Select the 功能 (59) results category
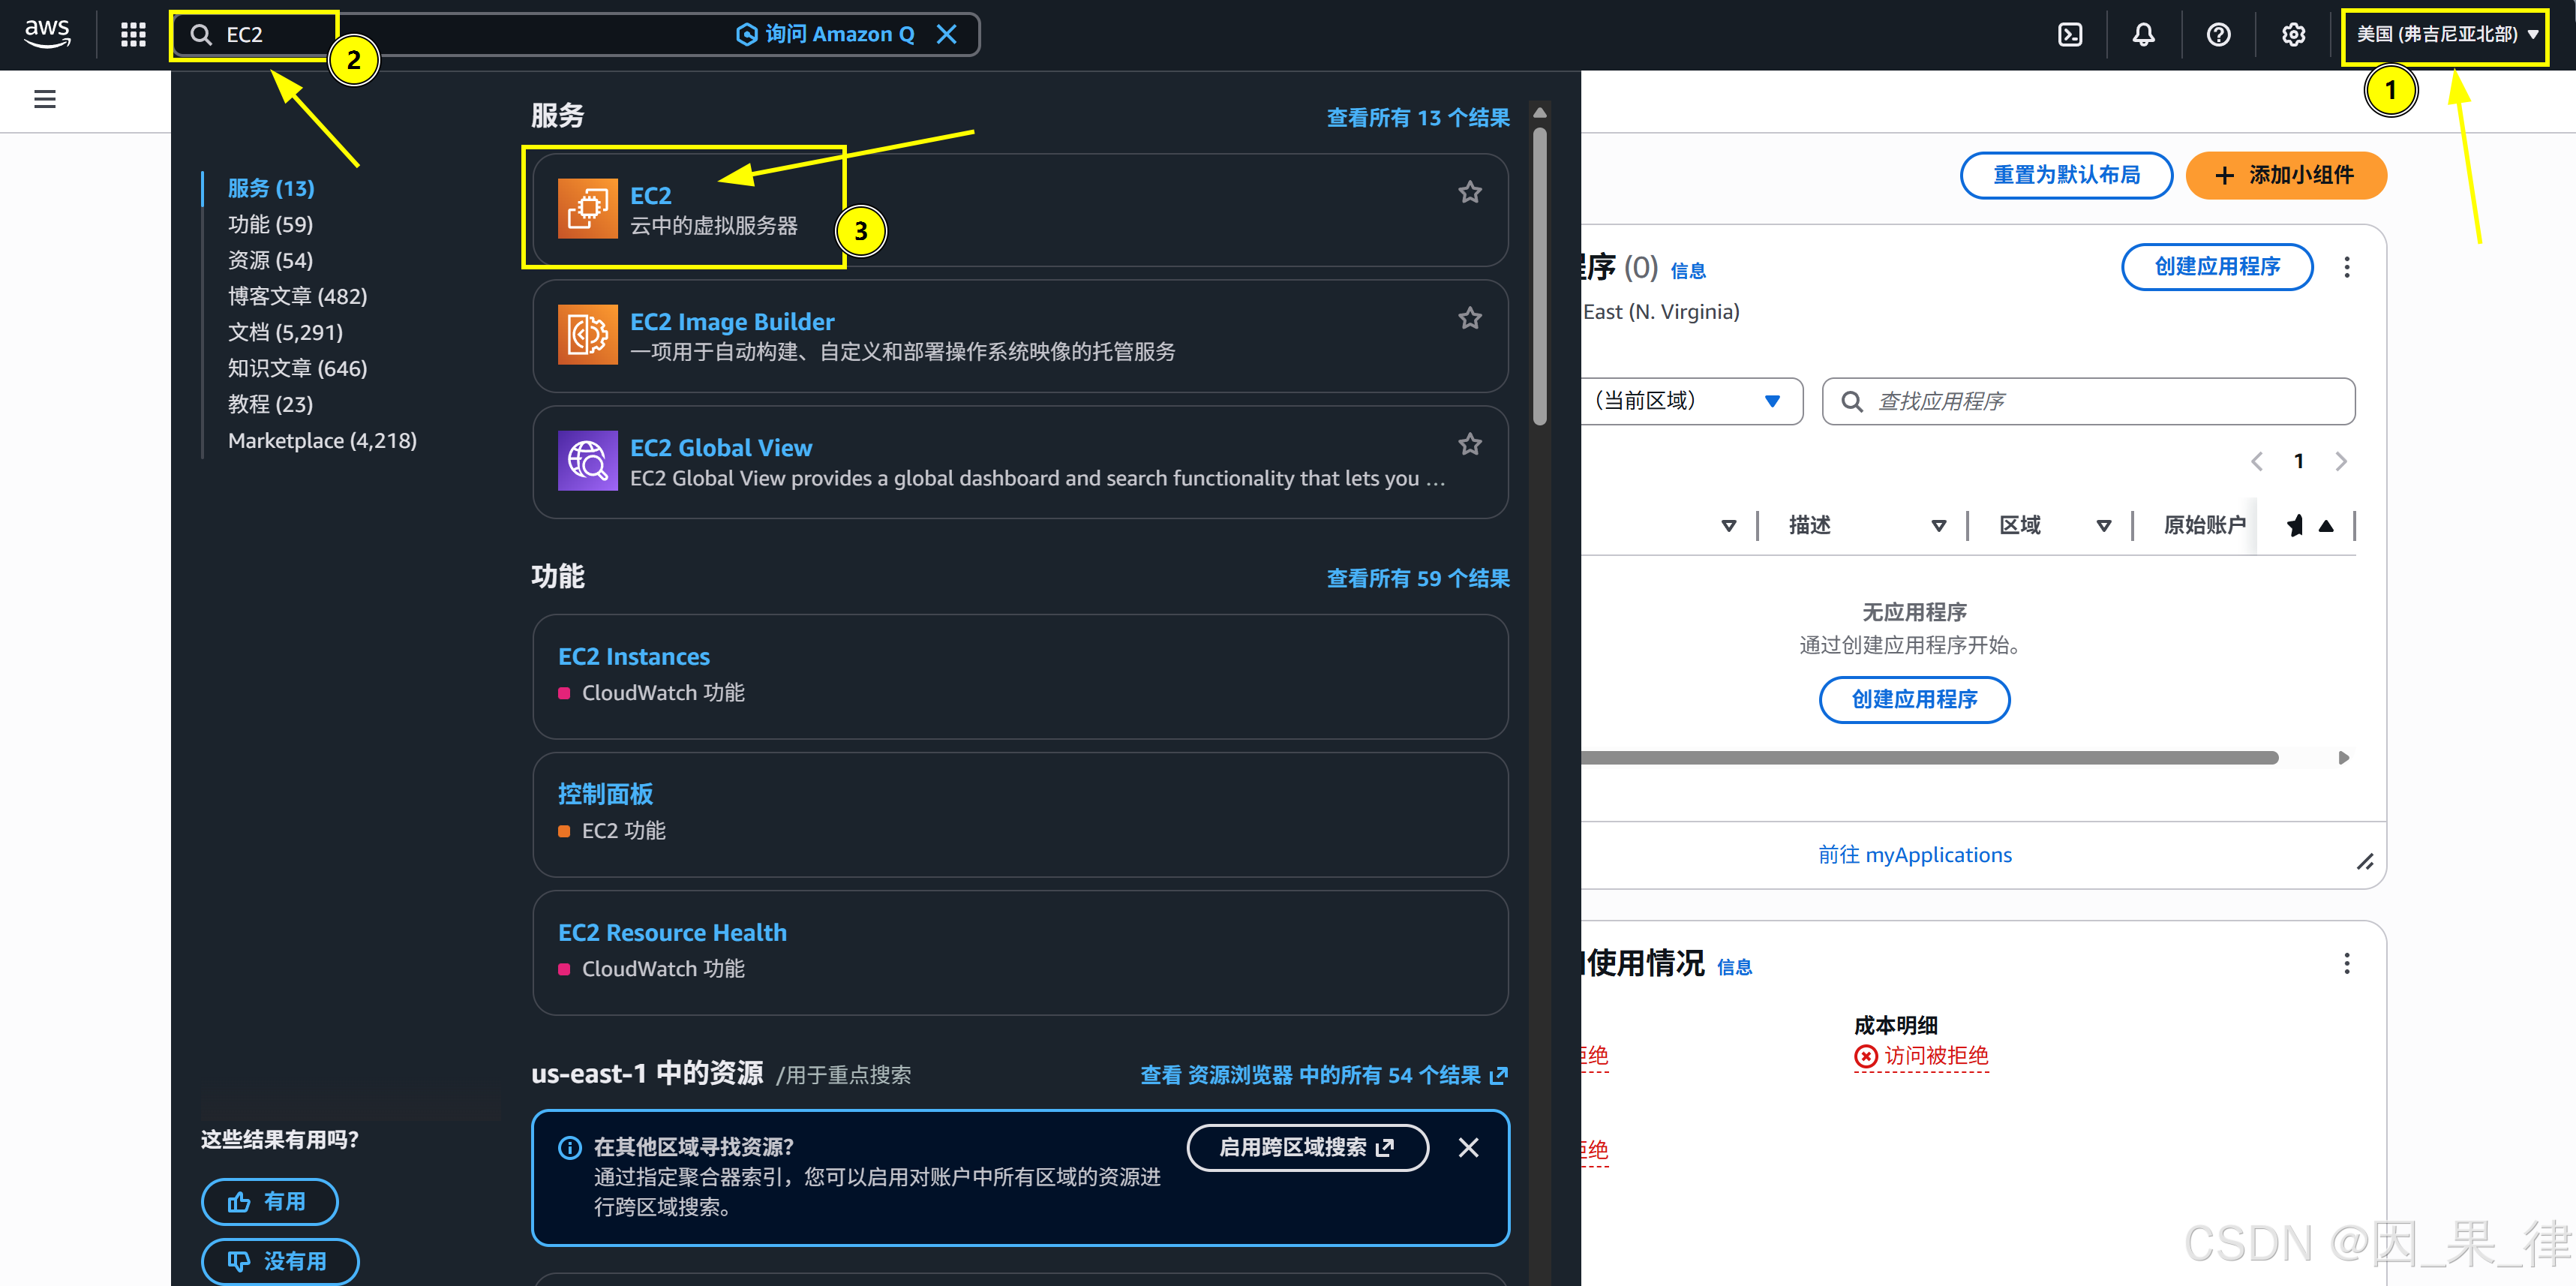The image size is (2576, 1286). (x=270, y=224)
